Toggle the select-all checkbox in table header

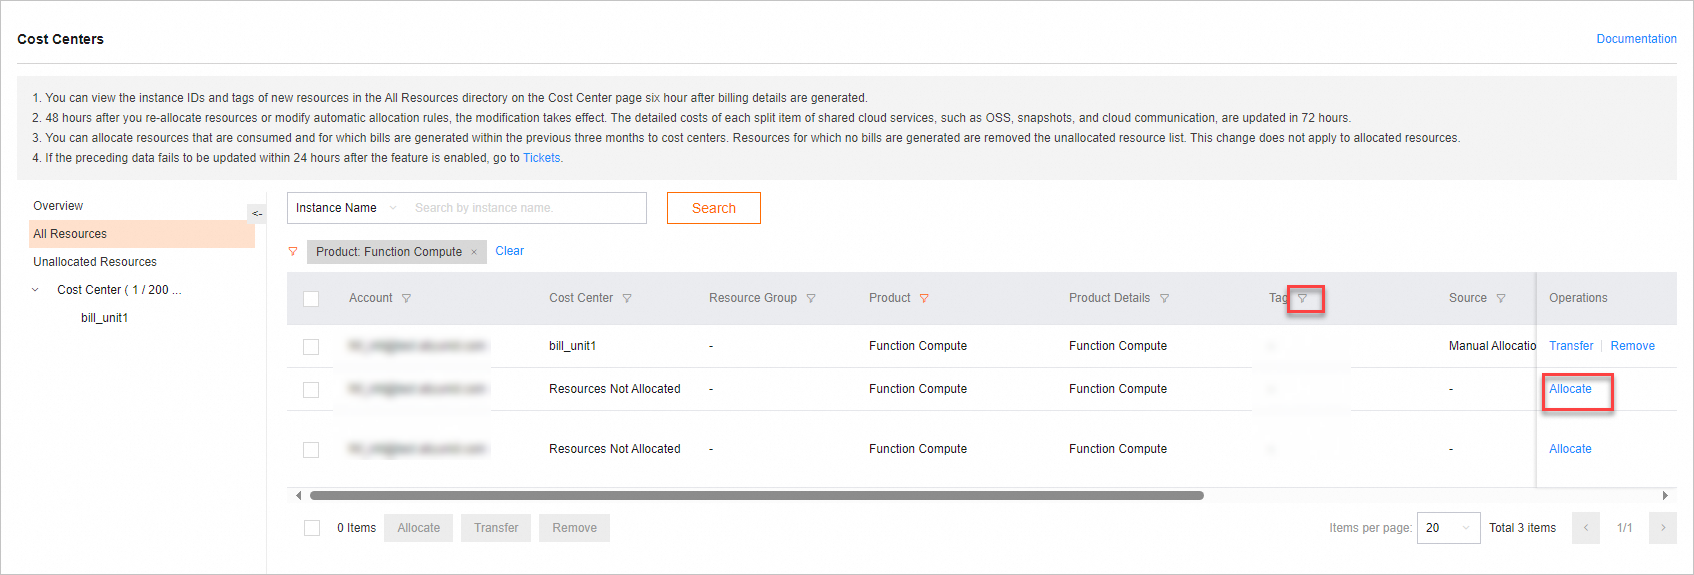point(311,299)
